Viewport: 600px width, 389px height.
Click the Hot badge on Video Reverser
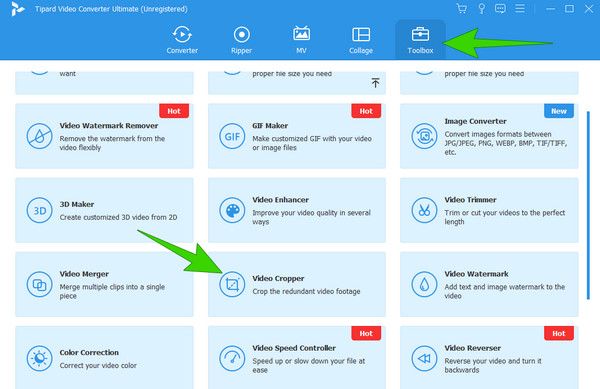click(559, 333)
